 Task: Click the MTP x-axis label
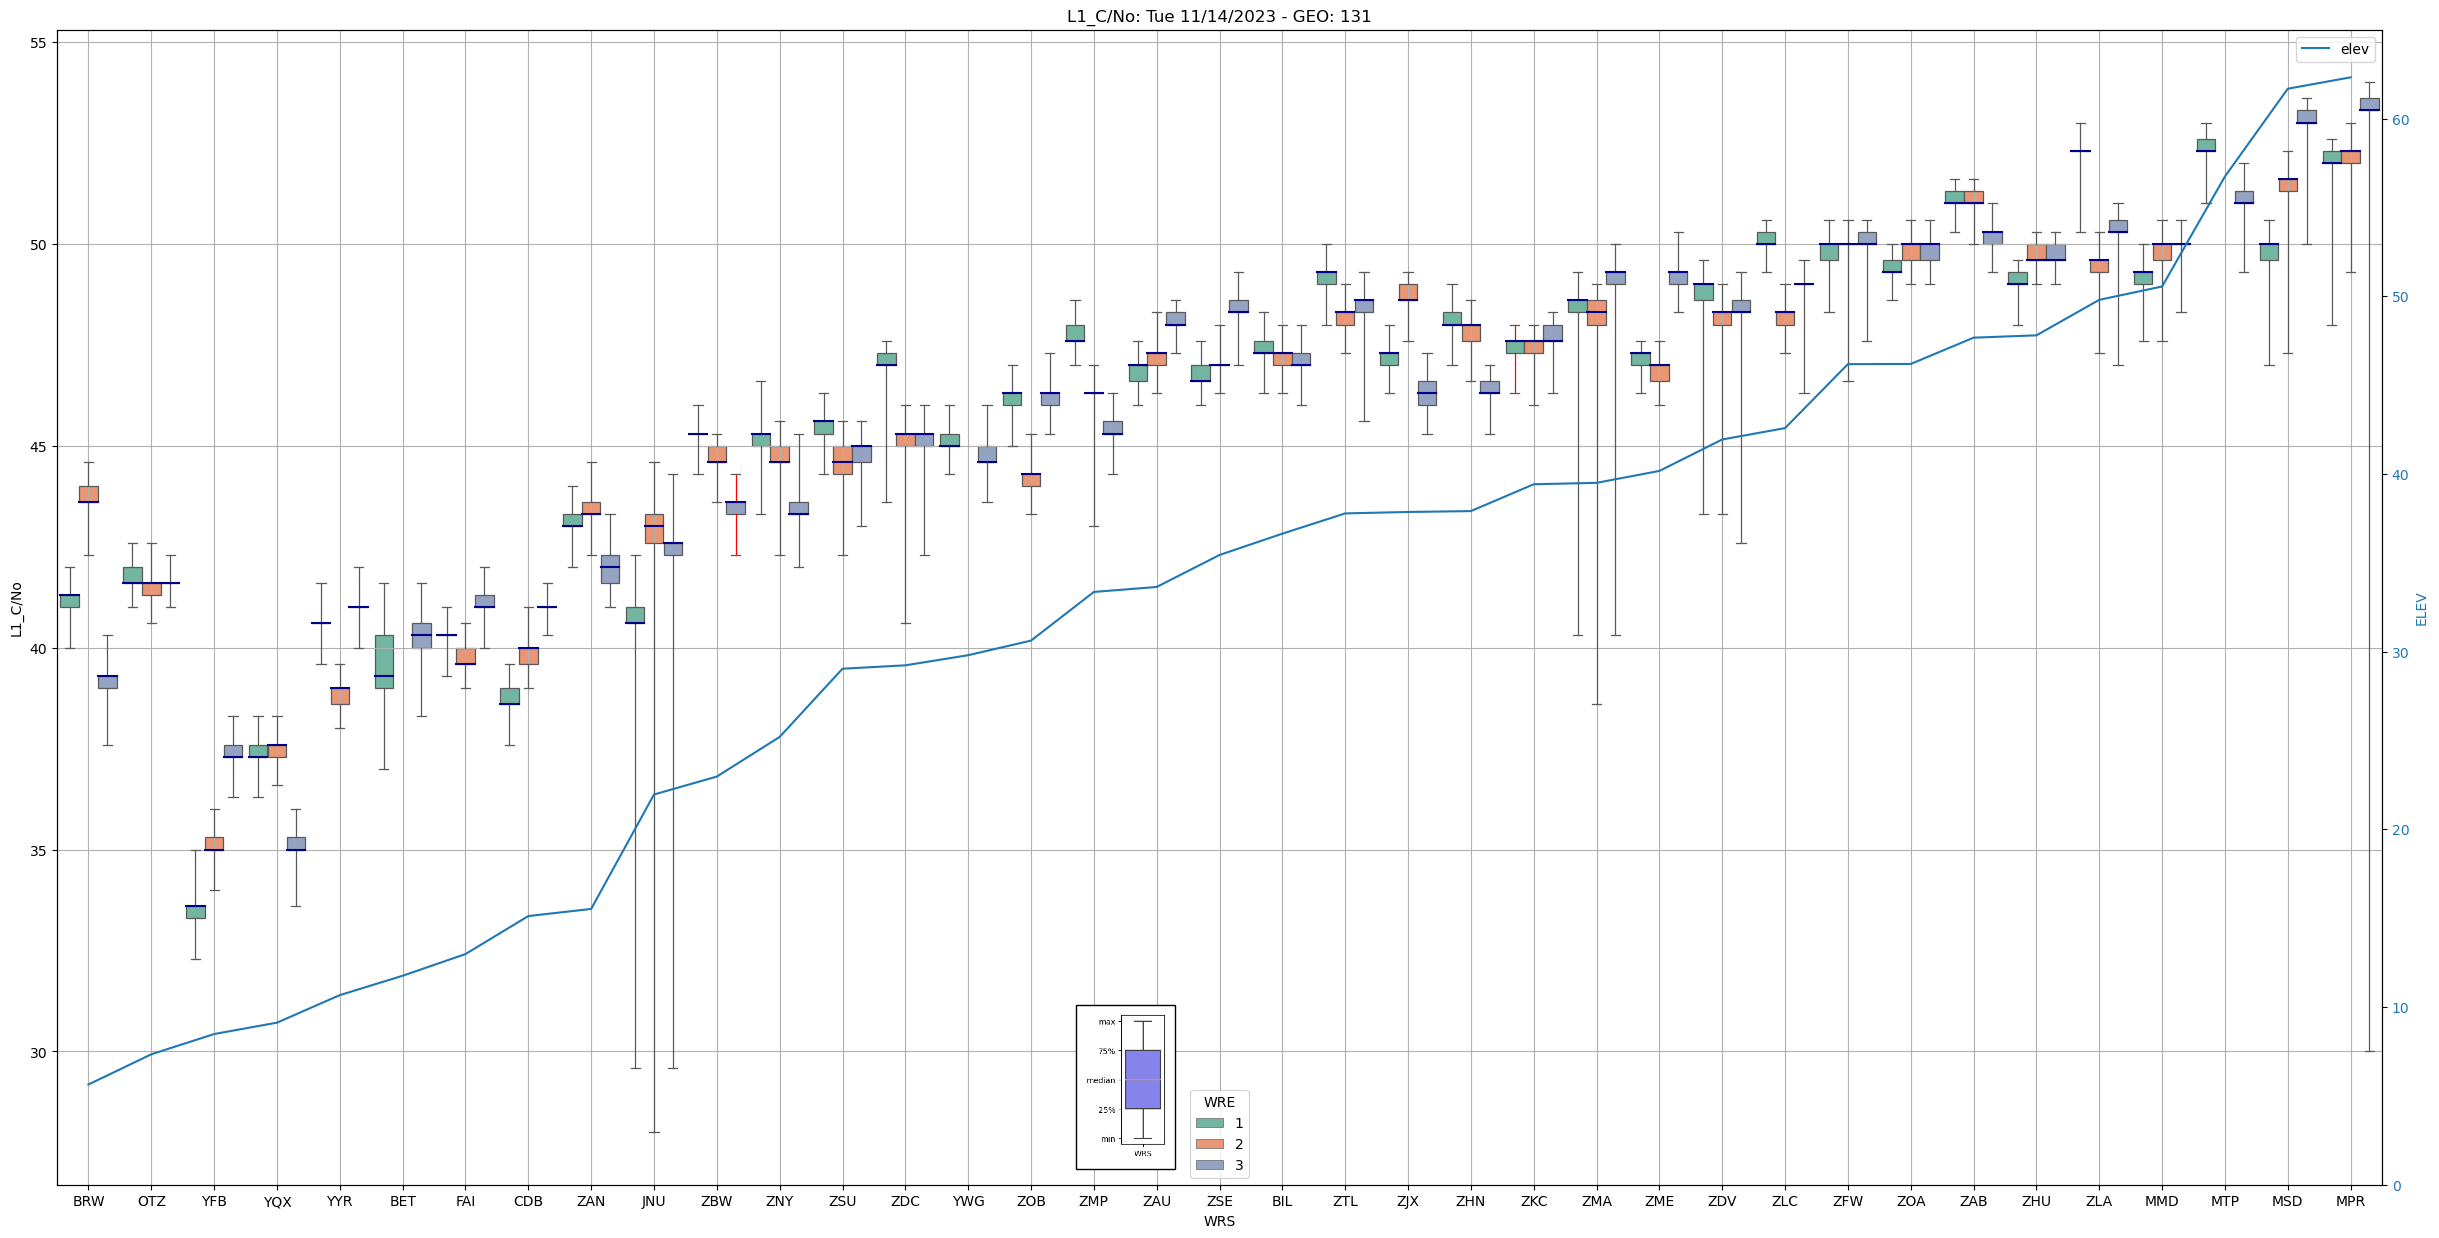2225,1201
